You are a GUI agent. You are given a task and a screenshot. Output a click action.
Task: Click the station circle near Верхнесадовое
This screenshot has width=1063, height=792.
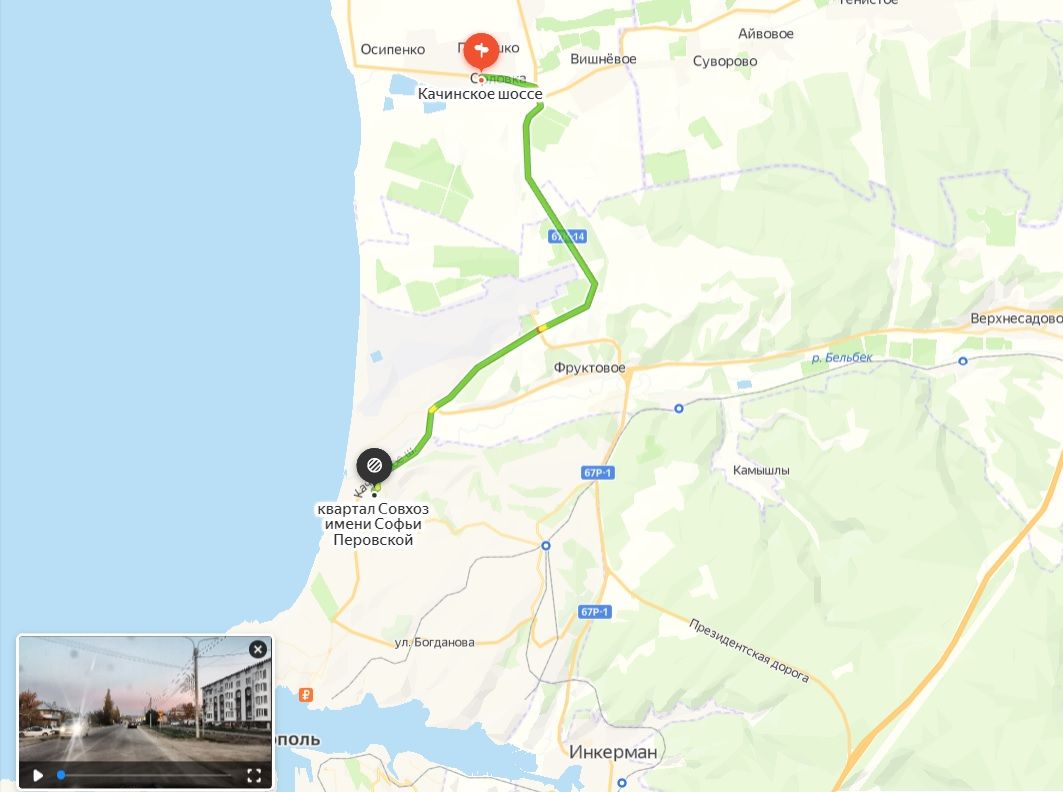click(x=963, y=361)
